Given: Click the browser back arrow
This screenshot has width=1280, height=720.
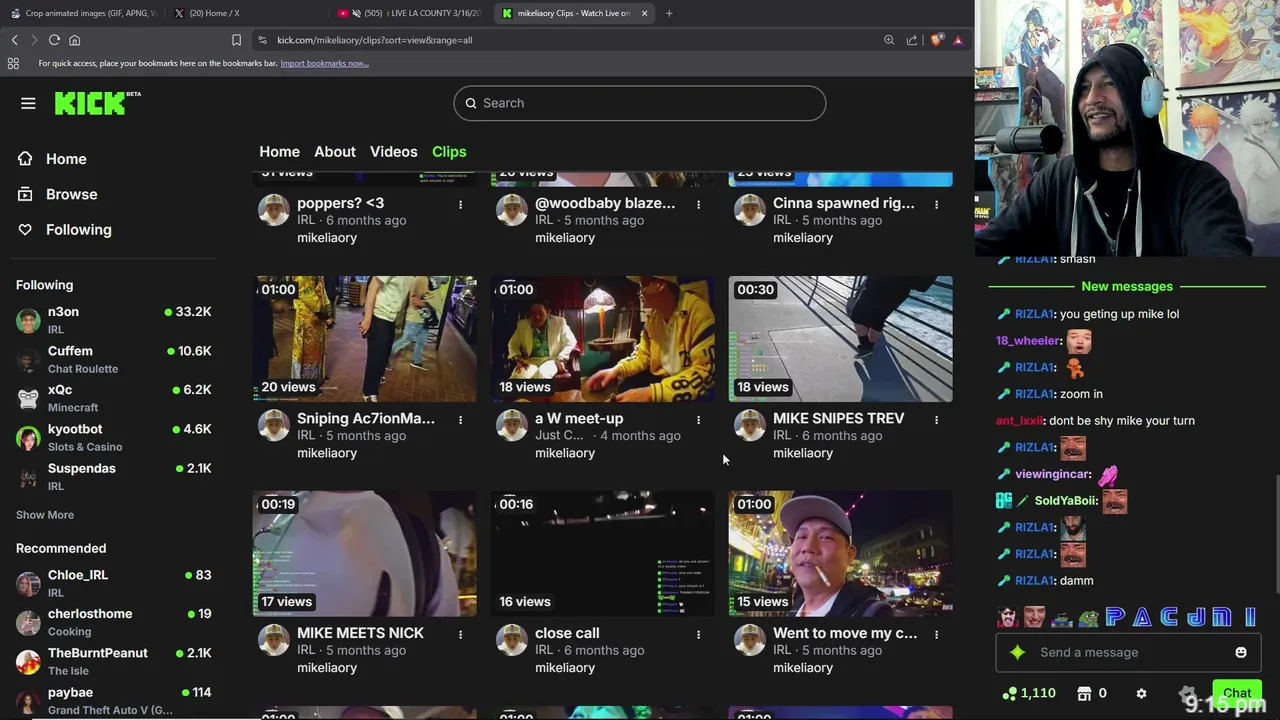Looking at the screenshot, I should pyautogui.click(x=15, y=40).
